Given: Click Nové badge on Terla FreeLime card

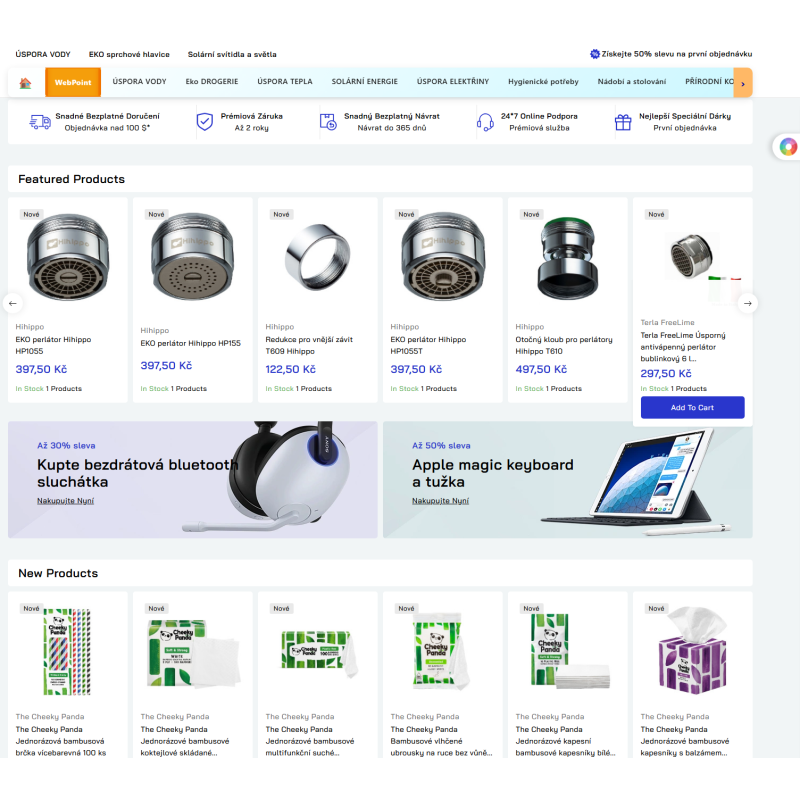Looking at the screenshot, I should click(656, 214).
